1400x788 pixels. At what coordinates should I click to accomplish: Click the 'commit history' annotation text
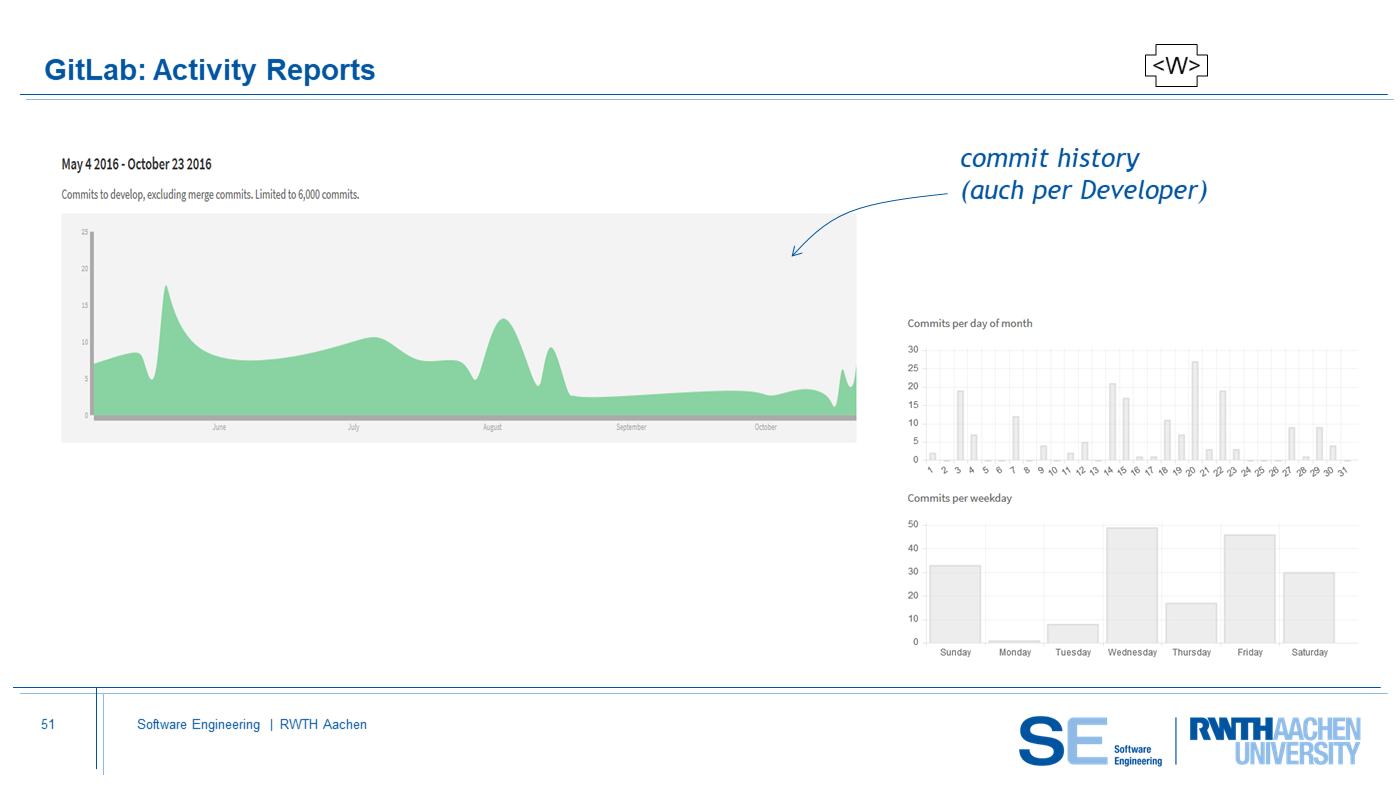tap(1049, 158)
